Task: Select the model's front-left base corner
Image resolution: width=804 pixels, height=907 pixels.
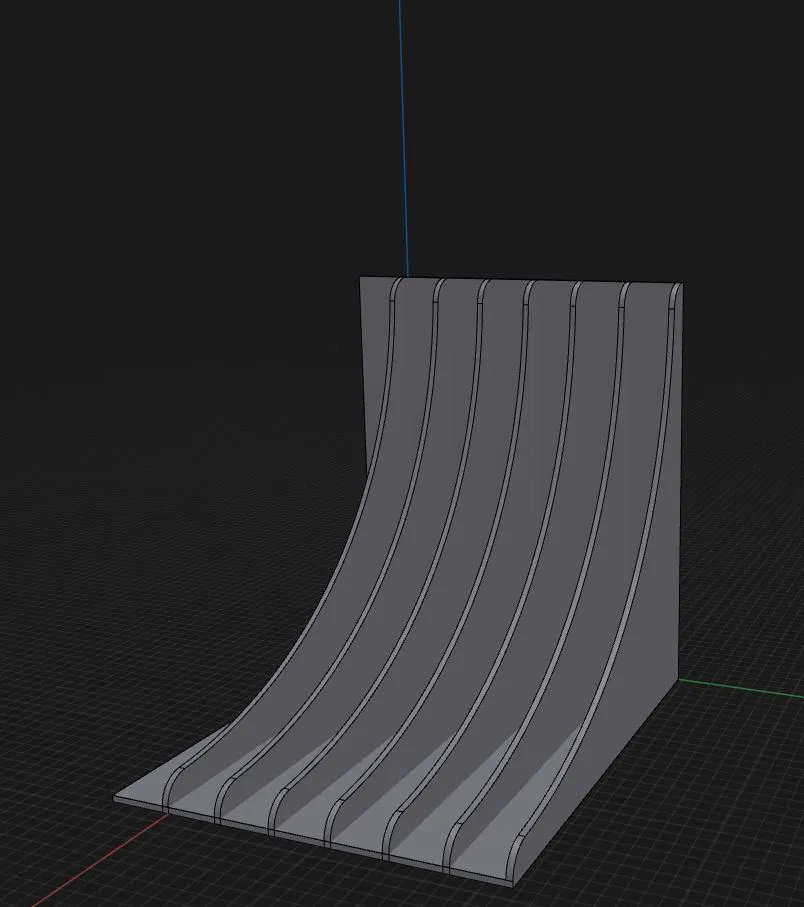Action: tap(116, 799)
